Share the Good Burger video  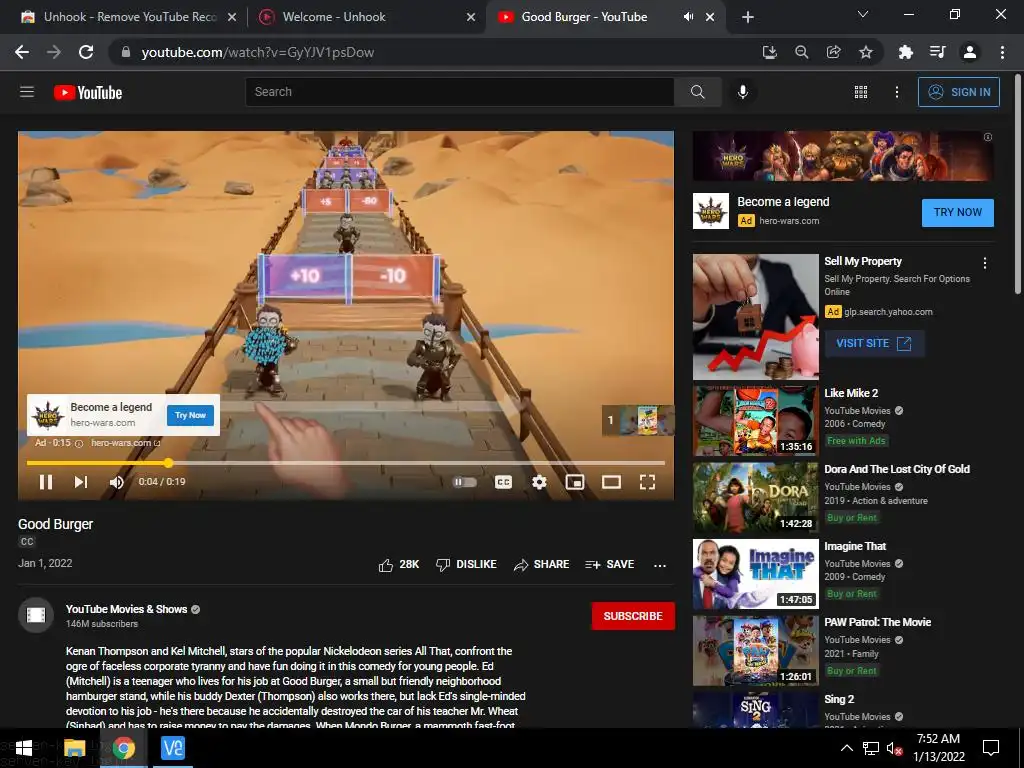[541, 564]
